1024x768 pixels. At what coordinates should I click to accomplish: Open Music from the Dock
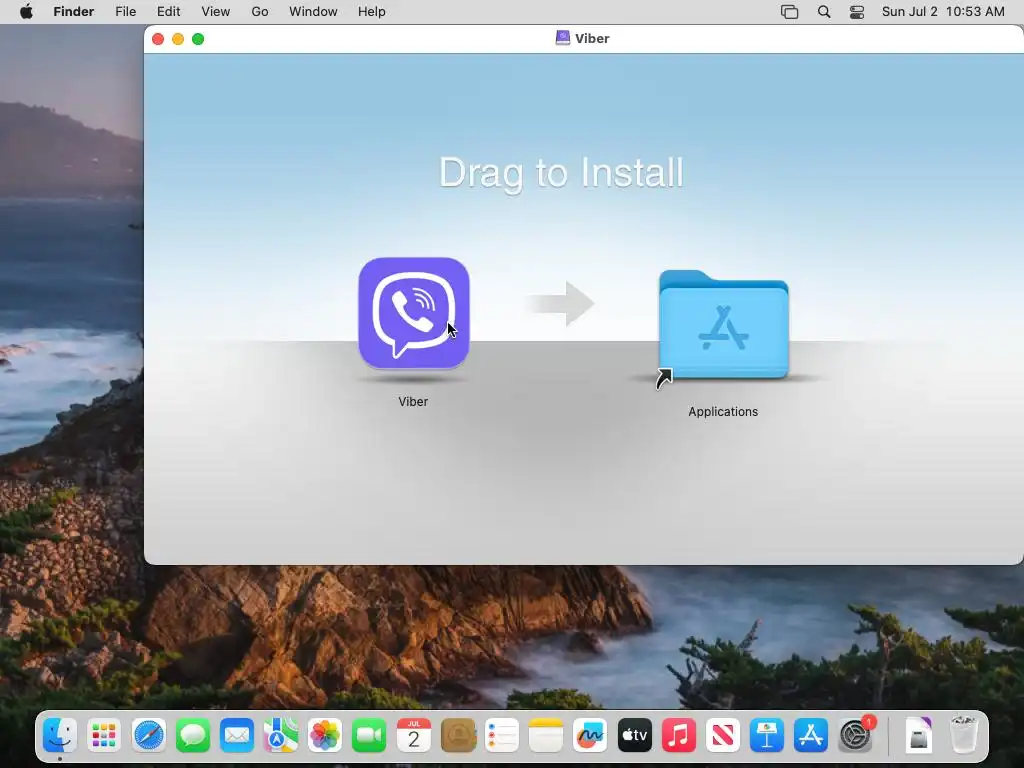click(679, 736)
